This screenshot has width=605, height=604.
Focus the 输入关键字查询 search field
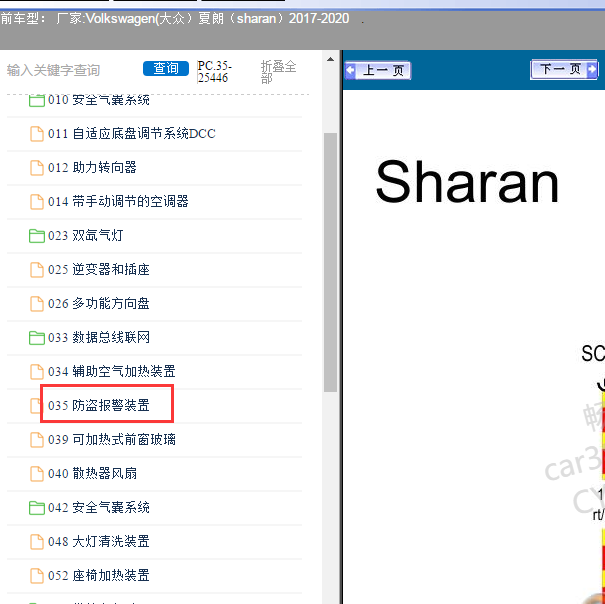point(53,70)
